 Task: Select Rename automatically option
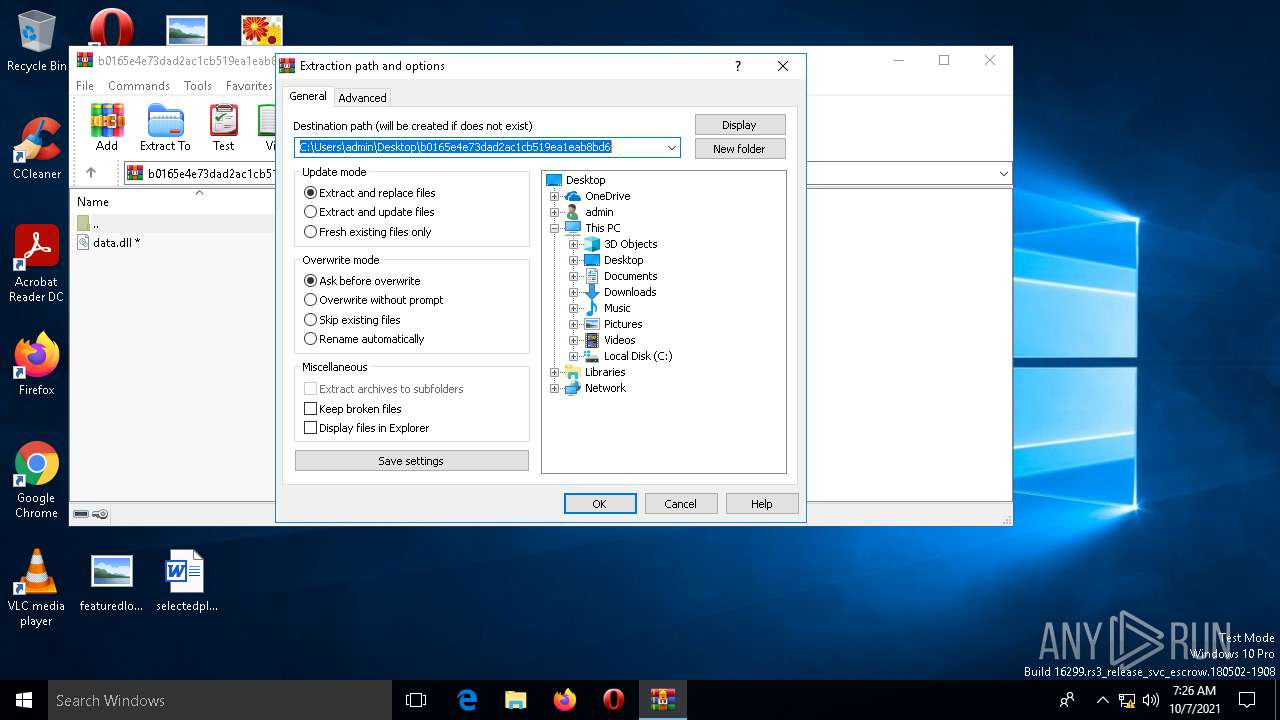coord(364,339)
